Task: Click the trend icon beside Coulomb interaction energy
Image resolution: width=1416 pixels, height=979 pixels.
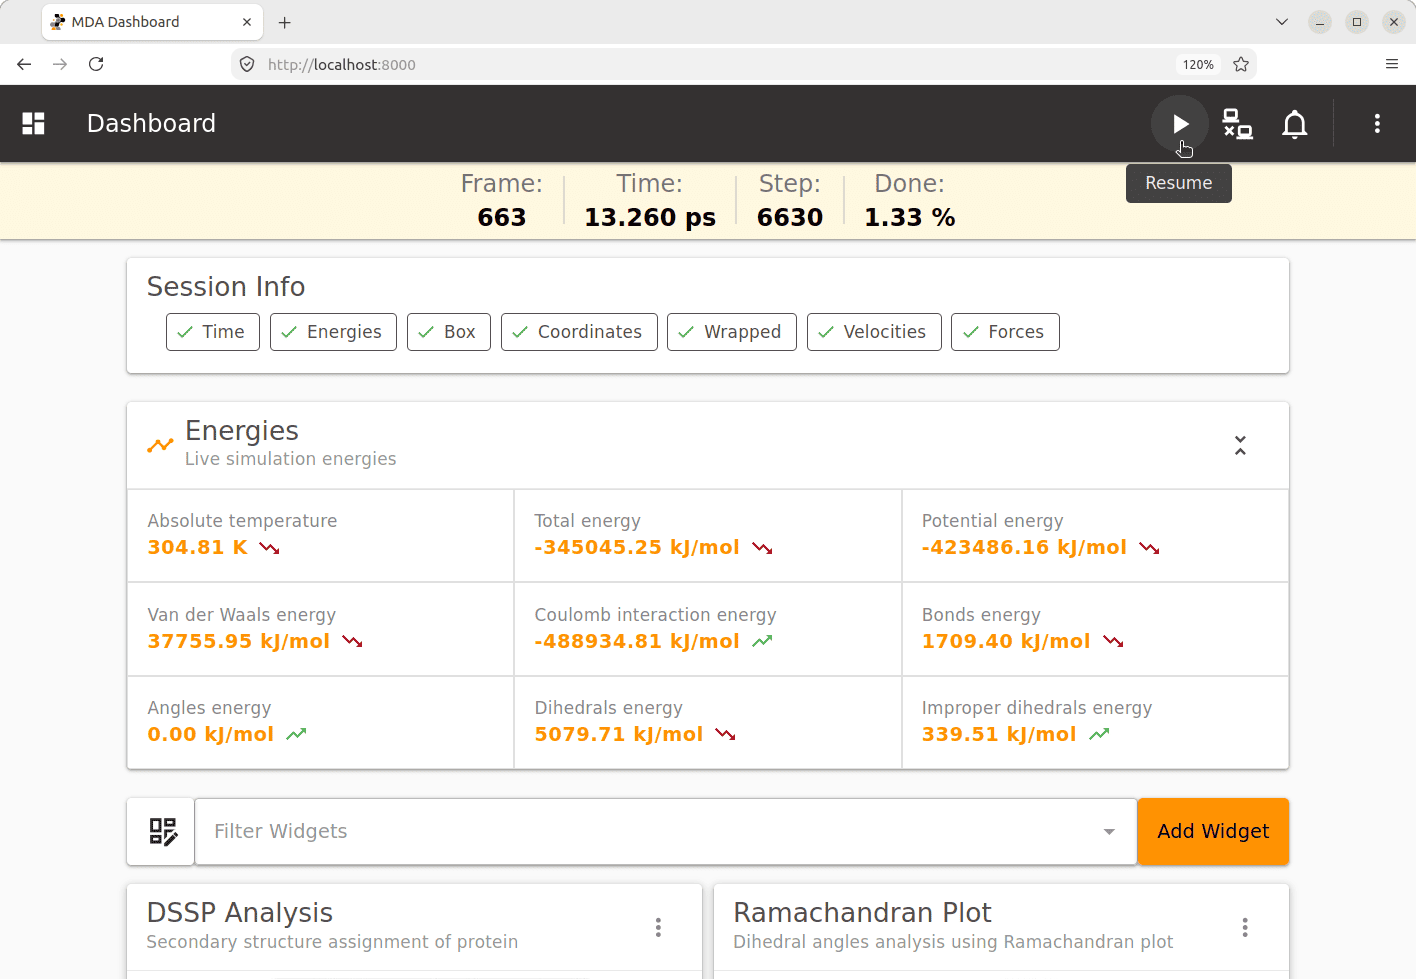Action: (762, 641)
